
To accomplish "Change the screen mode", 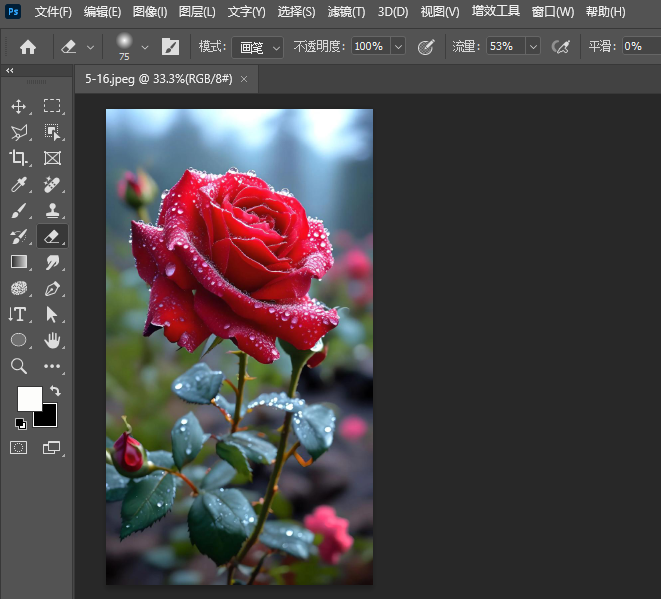I will point(51,447).
